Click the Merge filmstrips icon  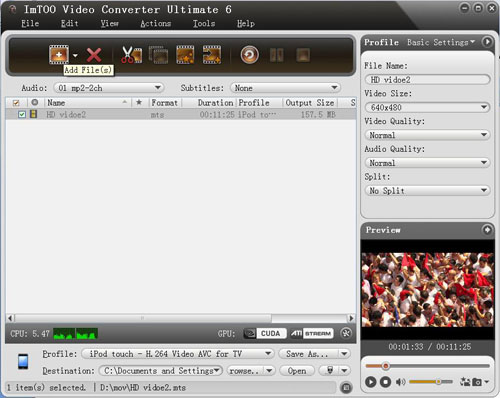pos(158,55)
